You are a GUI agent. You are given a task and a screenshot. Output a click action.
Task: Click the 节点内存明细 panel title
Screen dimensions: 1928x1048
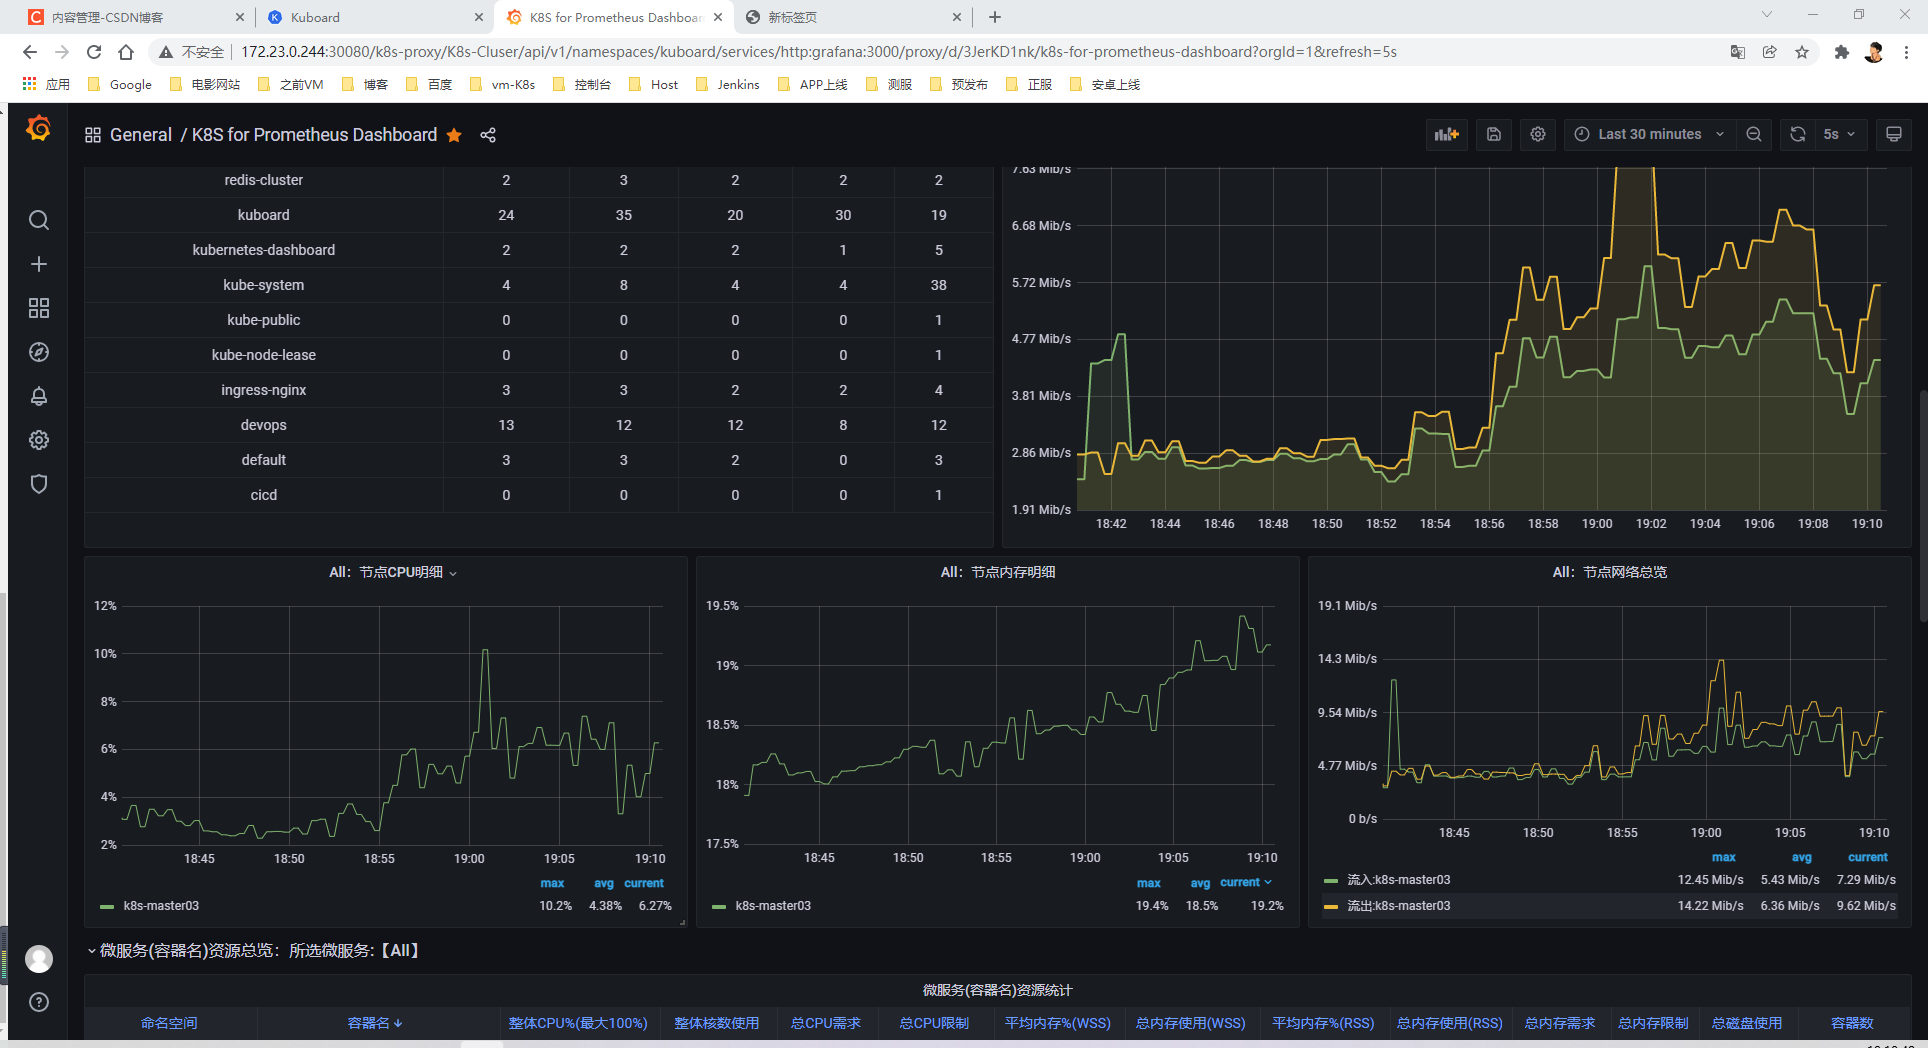pos(998,572)
